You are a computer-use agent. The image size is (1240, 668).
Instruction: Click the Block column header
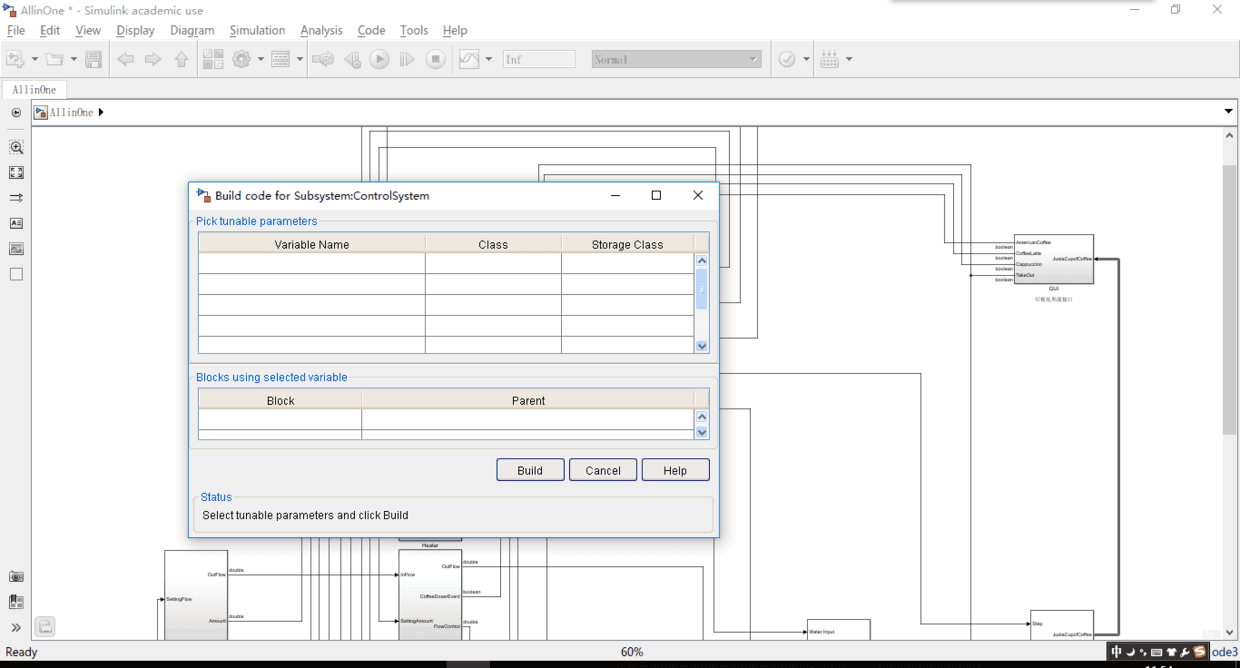[x=280, y=400]
